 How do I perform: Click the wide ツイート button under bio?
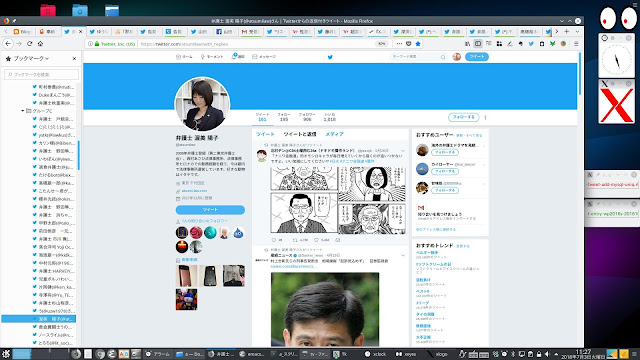coord(210,210)
